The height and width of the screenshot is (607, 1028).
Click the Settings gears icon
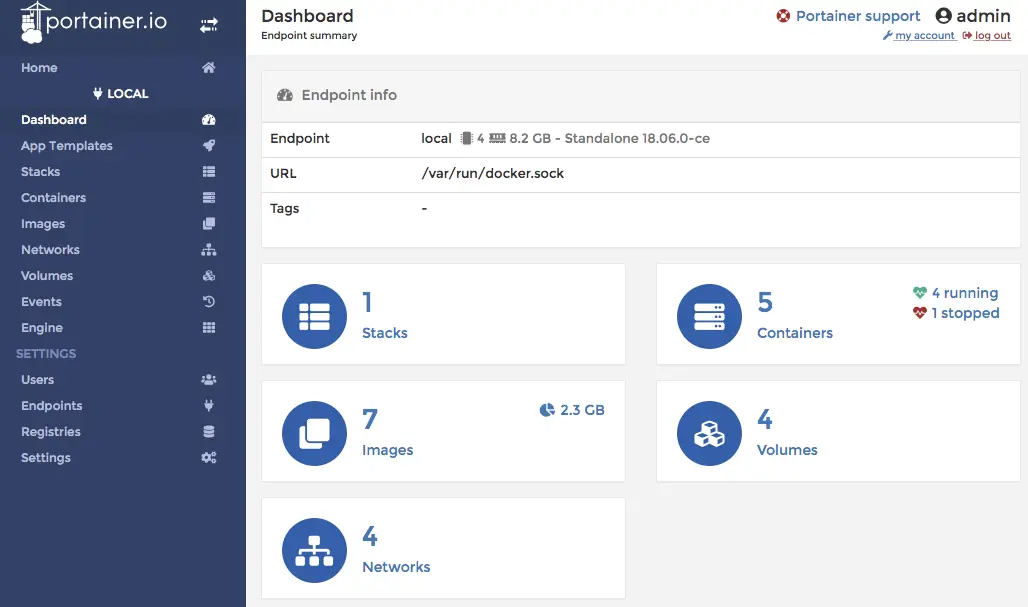pyautogui.click(x=208, y=458)
